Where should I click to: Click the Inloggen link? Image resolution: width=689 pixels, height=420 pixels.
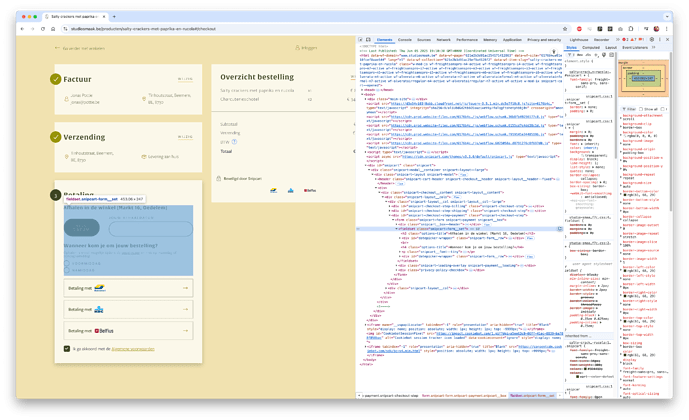(306, 47)
